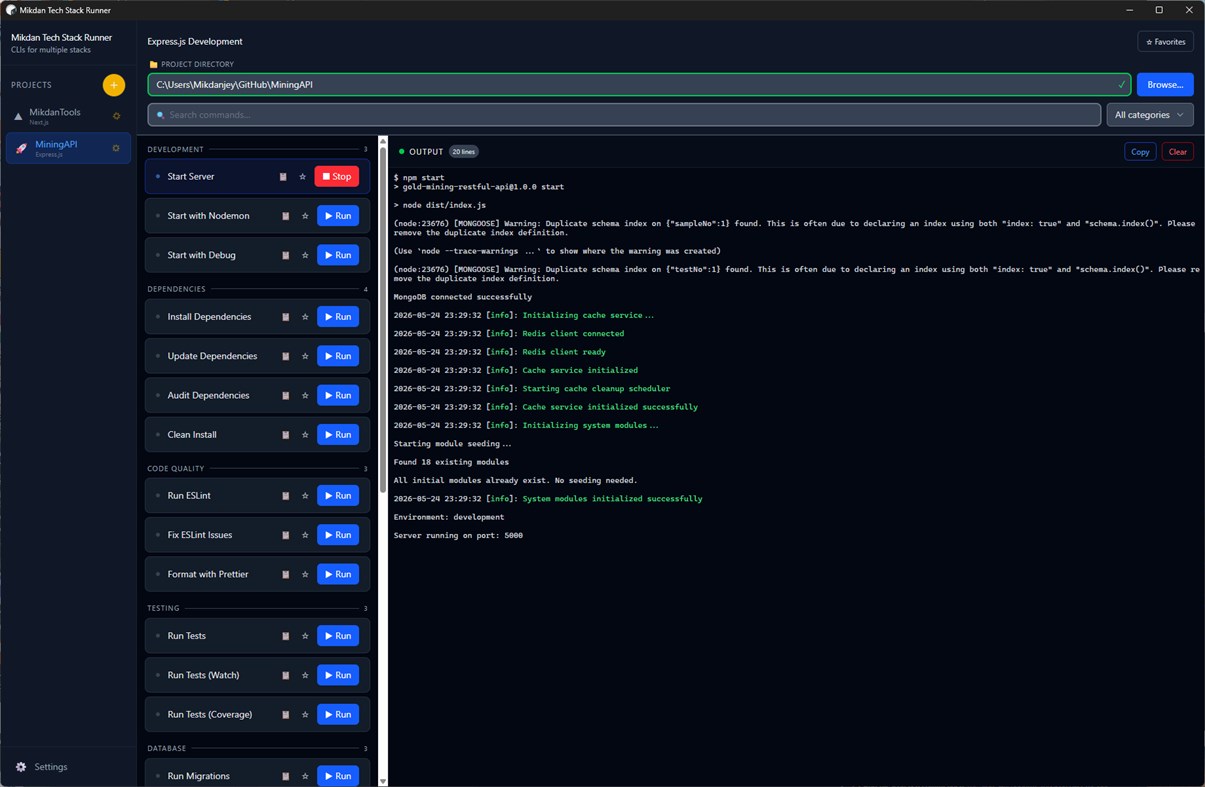Copy the Start with Debug command
This screenshot has width=1205, height=787.
(x=285, y=255)
